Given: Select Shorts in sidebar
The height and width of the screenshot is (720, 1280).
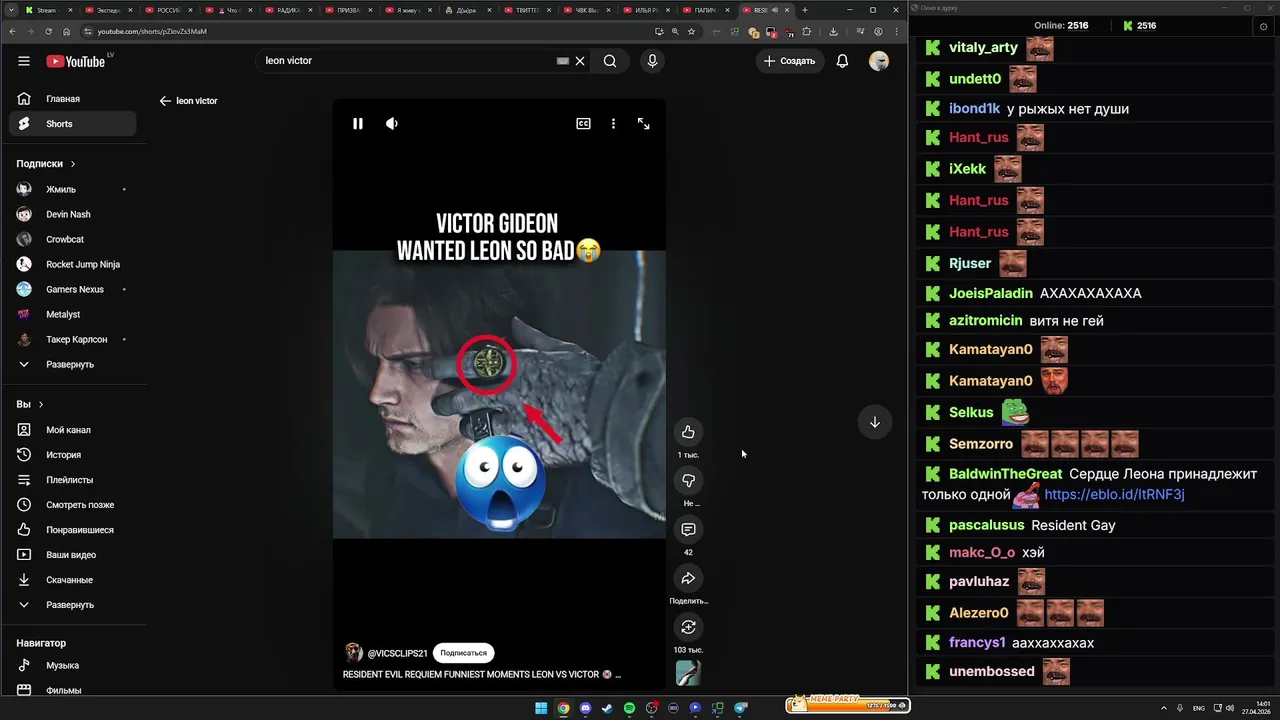Looking at the screenshot, I should (x=72, y=124).
